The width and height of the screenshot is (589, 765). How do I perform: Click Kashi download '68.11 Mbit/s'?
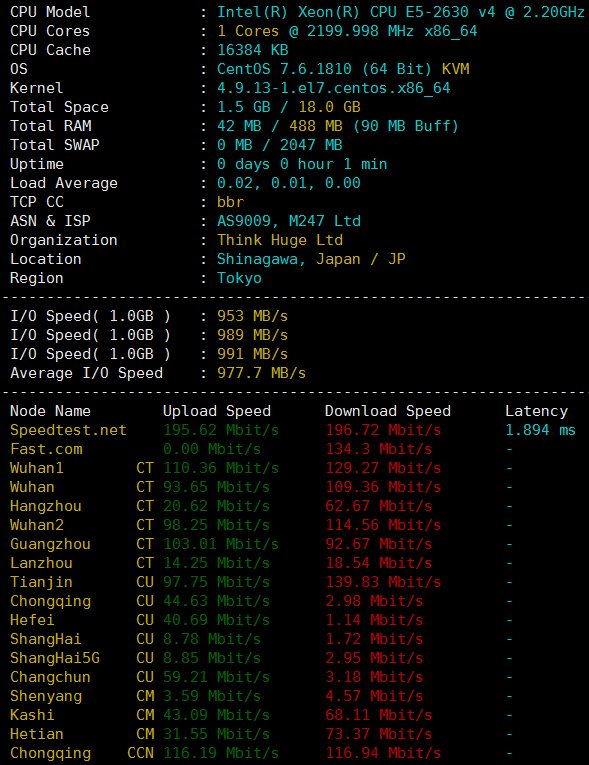click(379, 716)
